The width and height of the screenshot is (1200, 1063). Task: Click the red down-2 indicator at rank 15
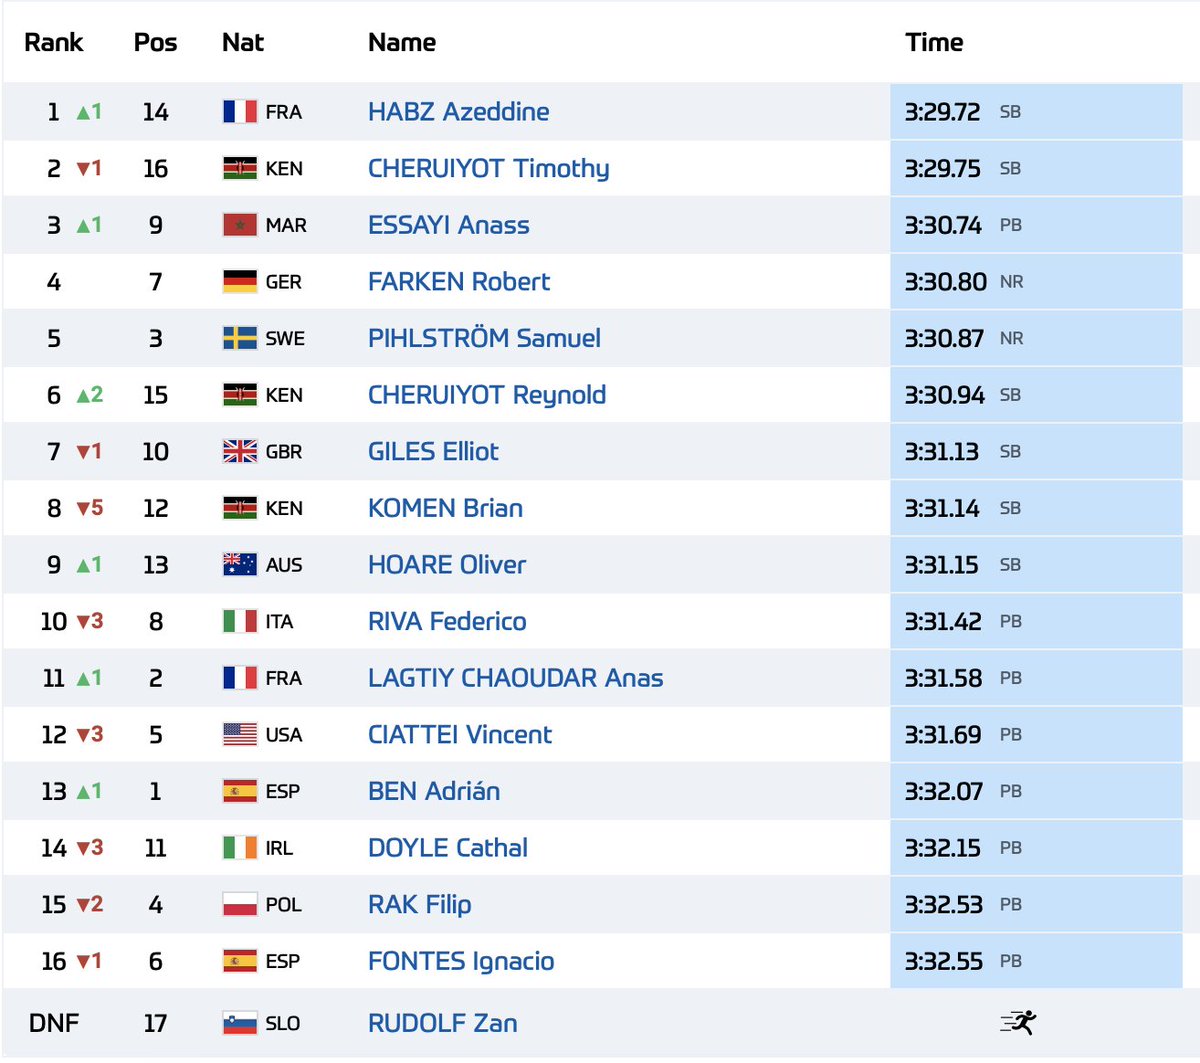[90, 904]
